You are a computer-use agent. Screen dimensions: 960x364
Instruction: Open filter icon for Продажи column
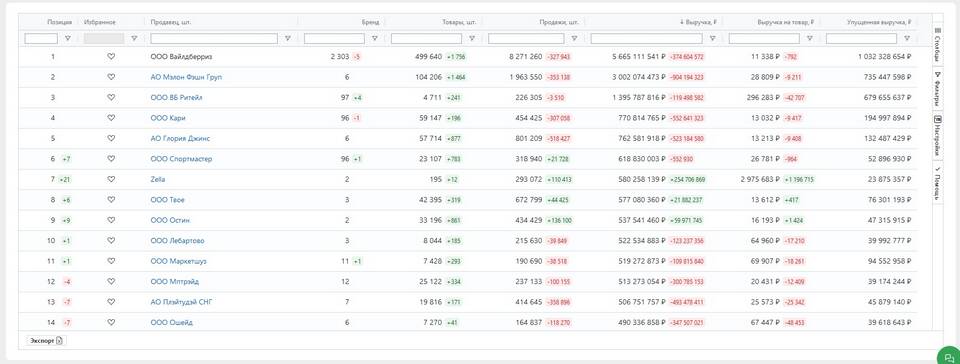click(574, 38)
